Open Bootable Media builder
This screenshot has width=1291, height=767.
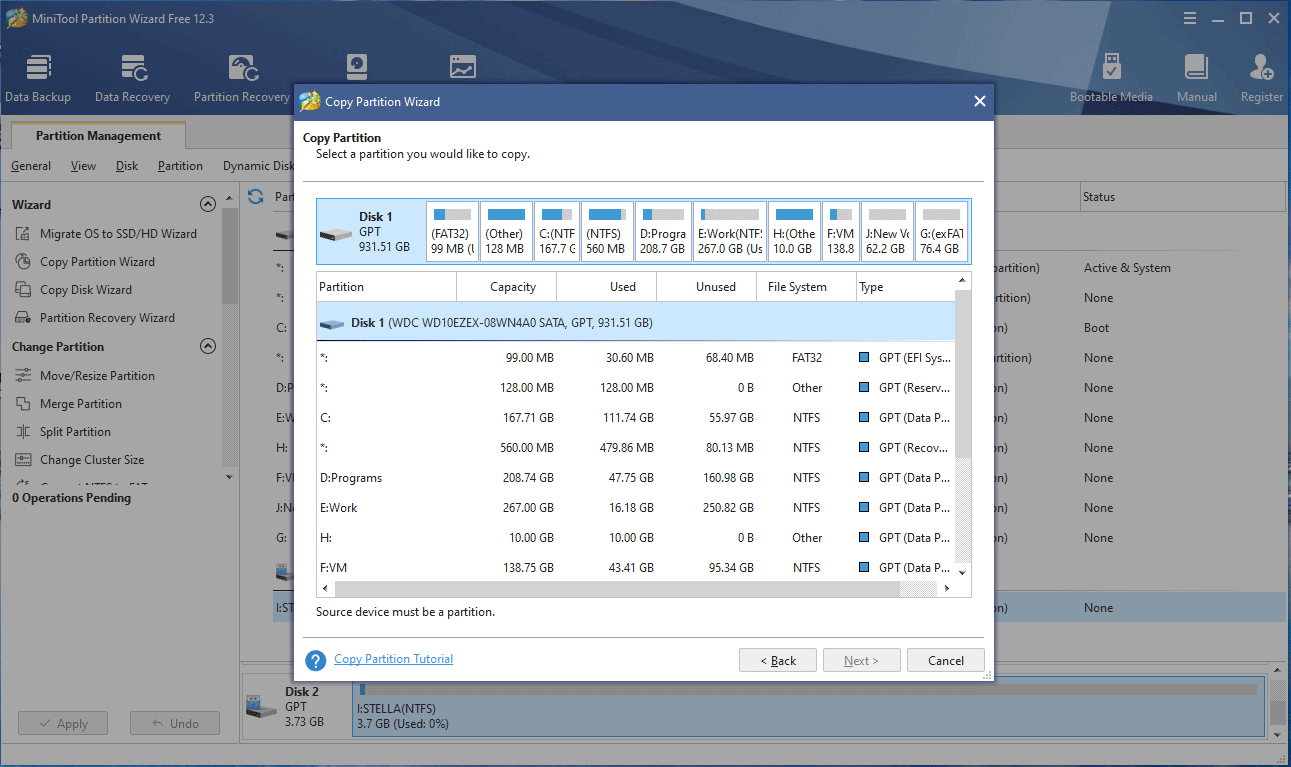[1111, 79]
